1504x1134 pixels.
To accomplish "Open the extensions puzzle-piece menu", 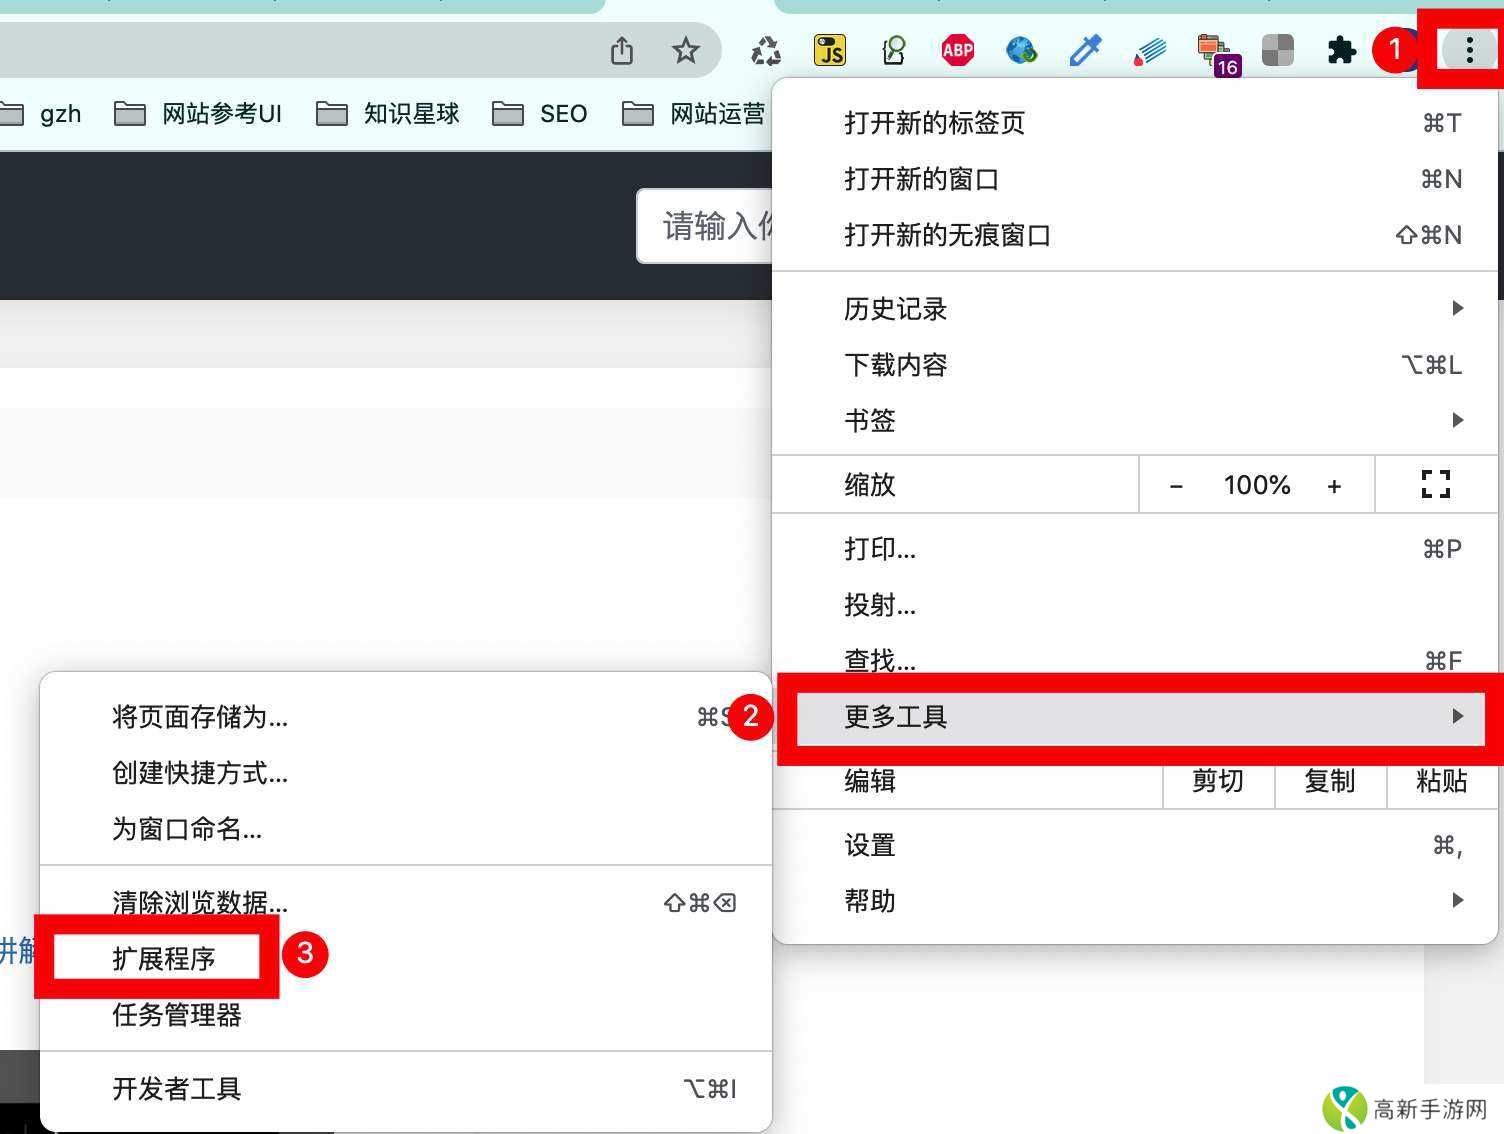I will (x=1341, y=49).
